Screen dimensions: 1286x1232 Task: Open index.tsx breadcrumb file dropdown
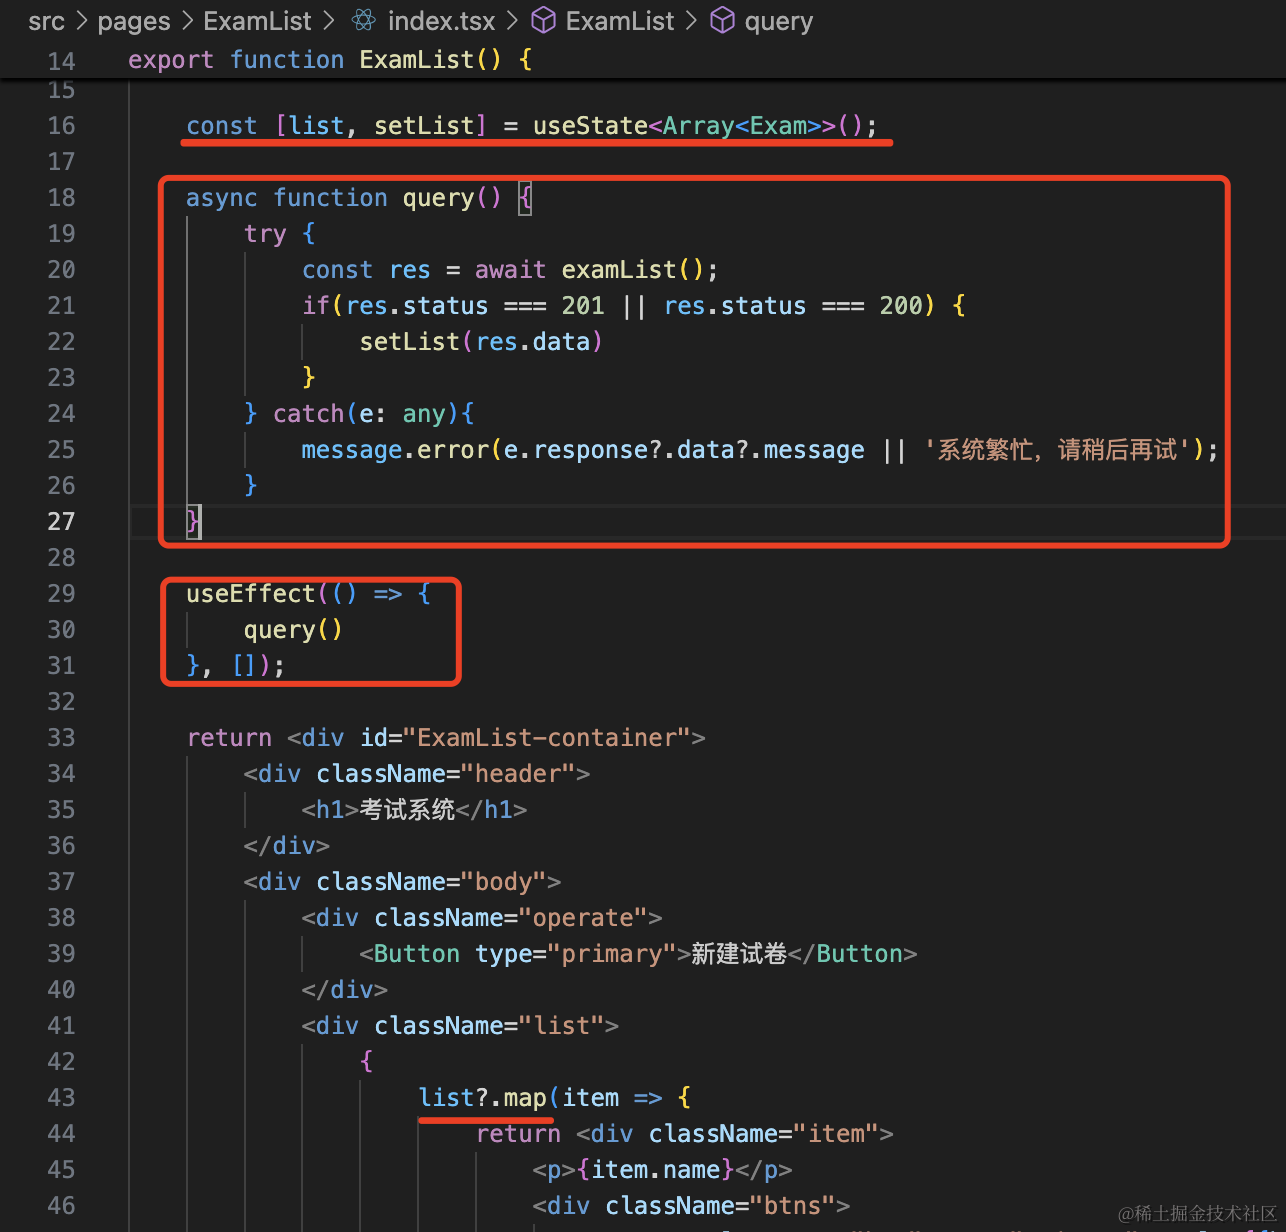441,21
